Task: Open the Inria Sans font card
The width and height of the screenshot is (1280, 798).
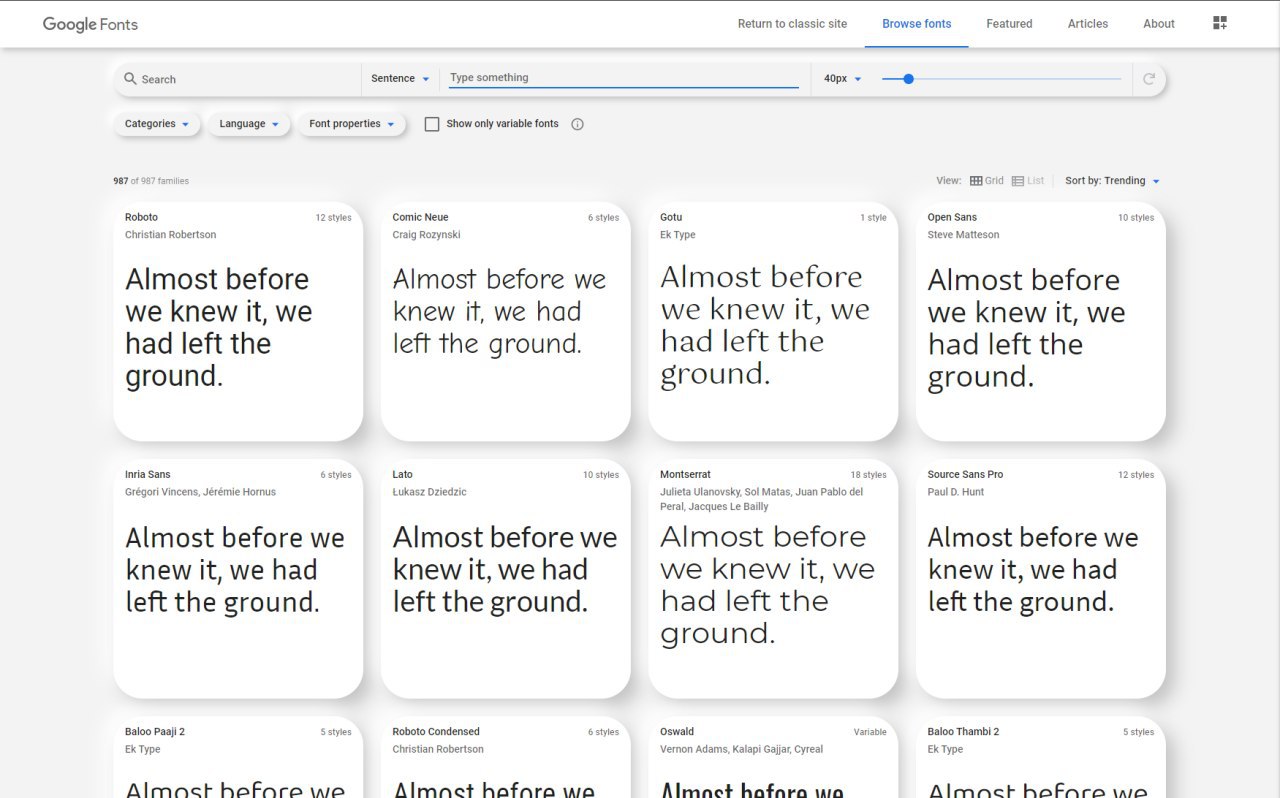Action: pyautogui.click(x=238, y=578)
